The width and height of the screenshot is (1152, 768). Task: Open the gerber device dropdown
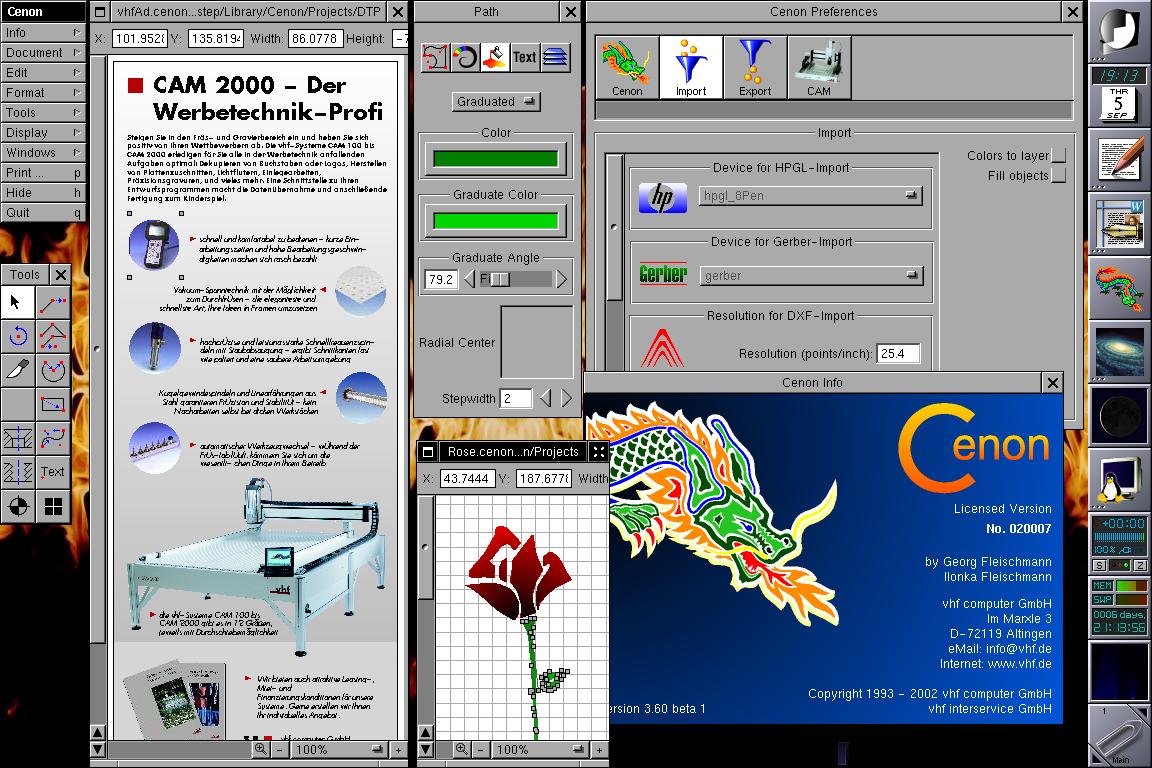(809, 276)
